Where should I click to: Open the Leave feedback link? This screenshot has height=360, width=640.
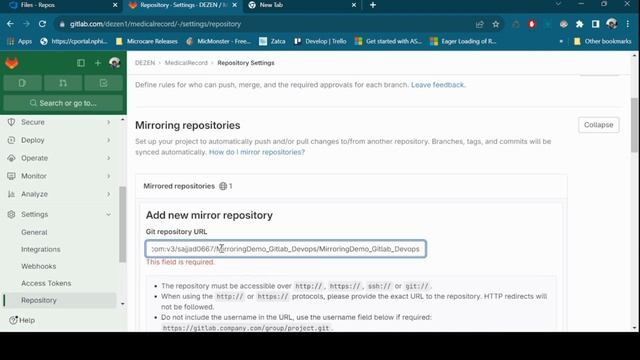438,85
